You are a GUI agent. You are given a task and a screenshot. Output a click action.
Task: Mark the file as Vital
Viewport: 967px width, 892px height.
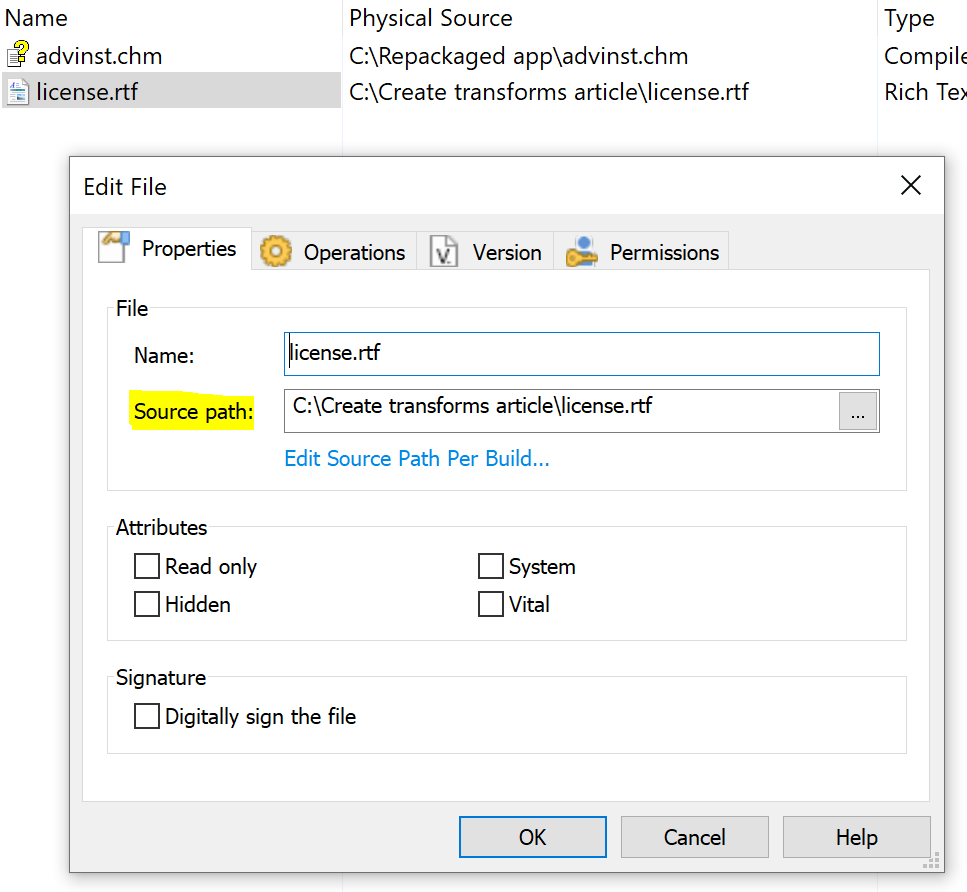[490, 604]
